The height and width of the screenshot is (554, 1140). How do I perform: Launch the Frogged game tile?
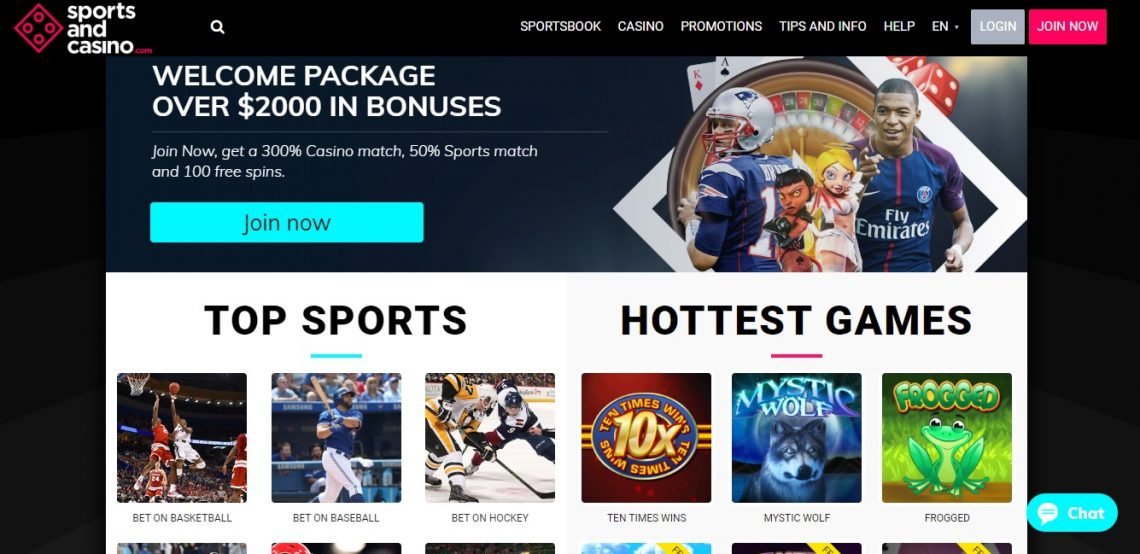tap(947, 438)
